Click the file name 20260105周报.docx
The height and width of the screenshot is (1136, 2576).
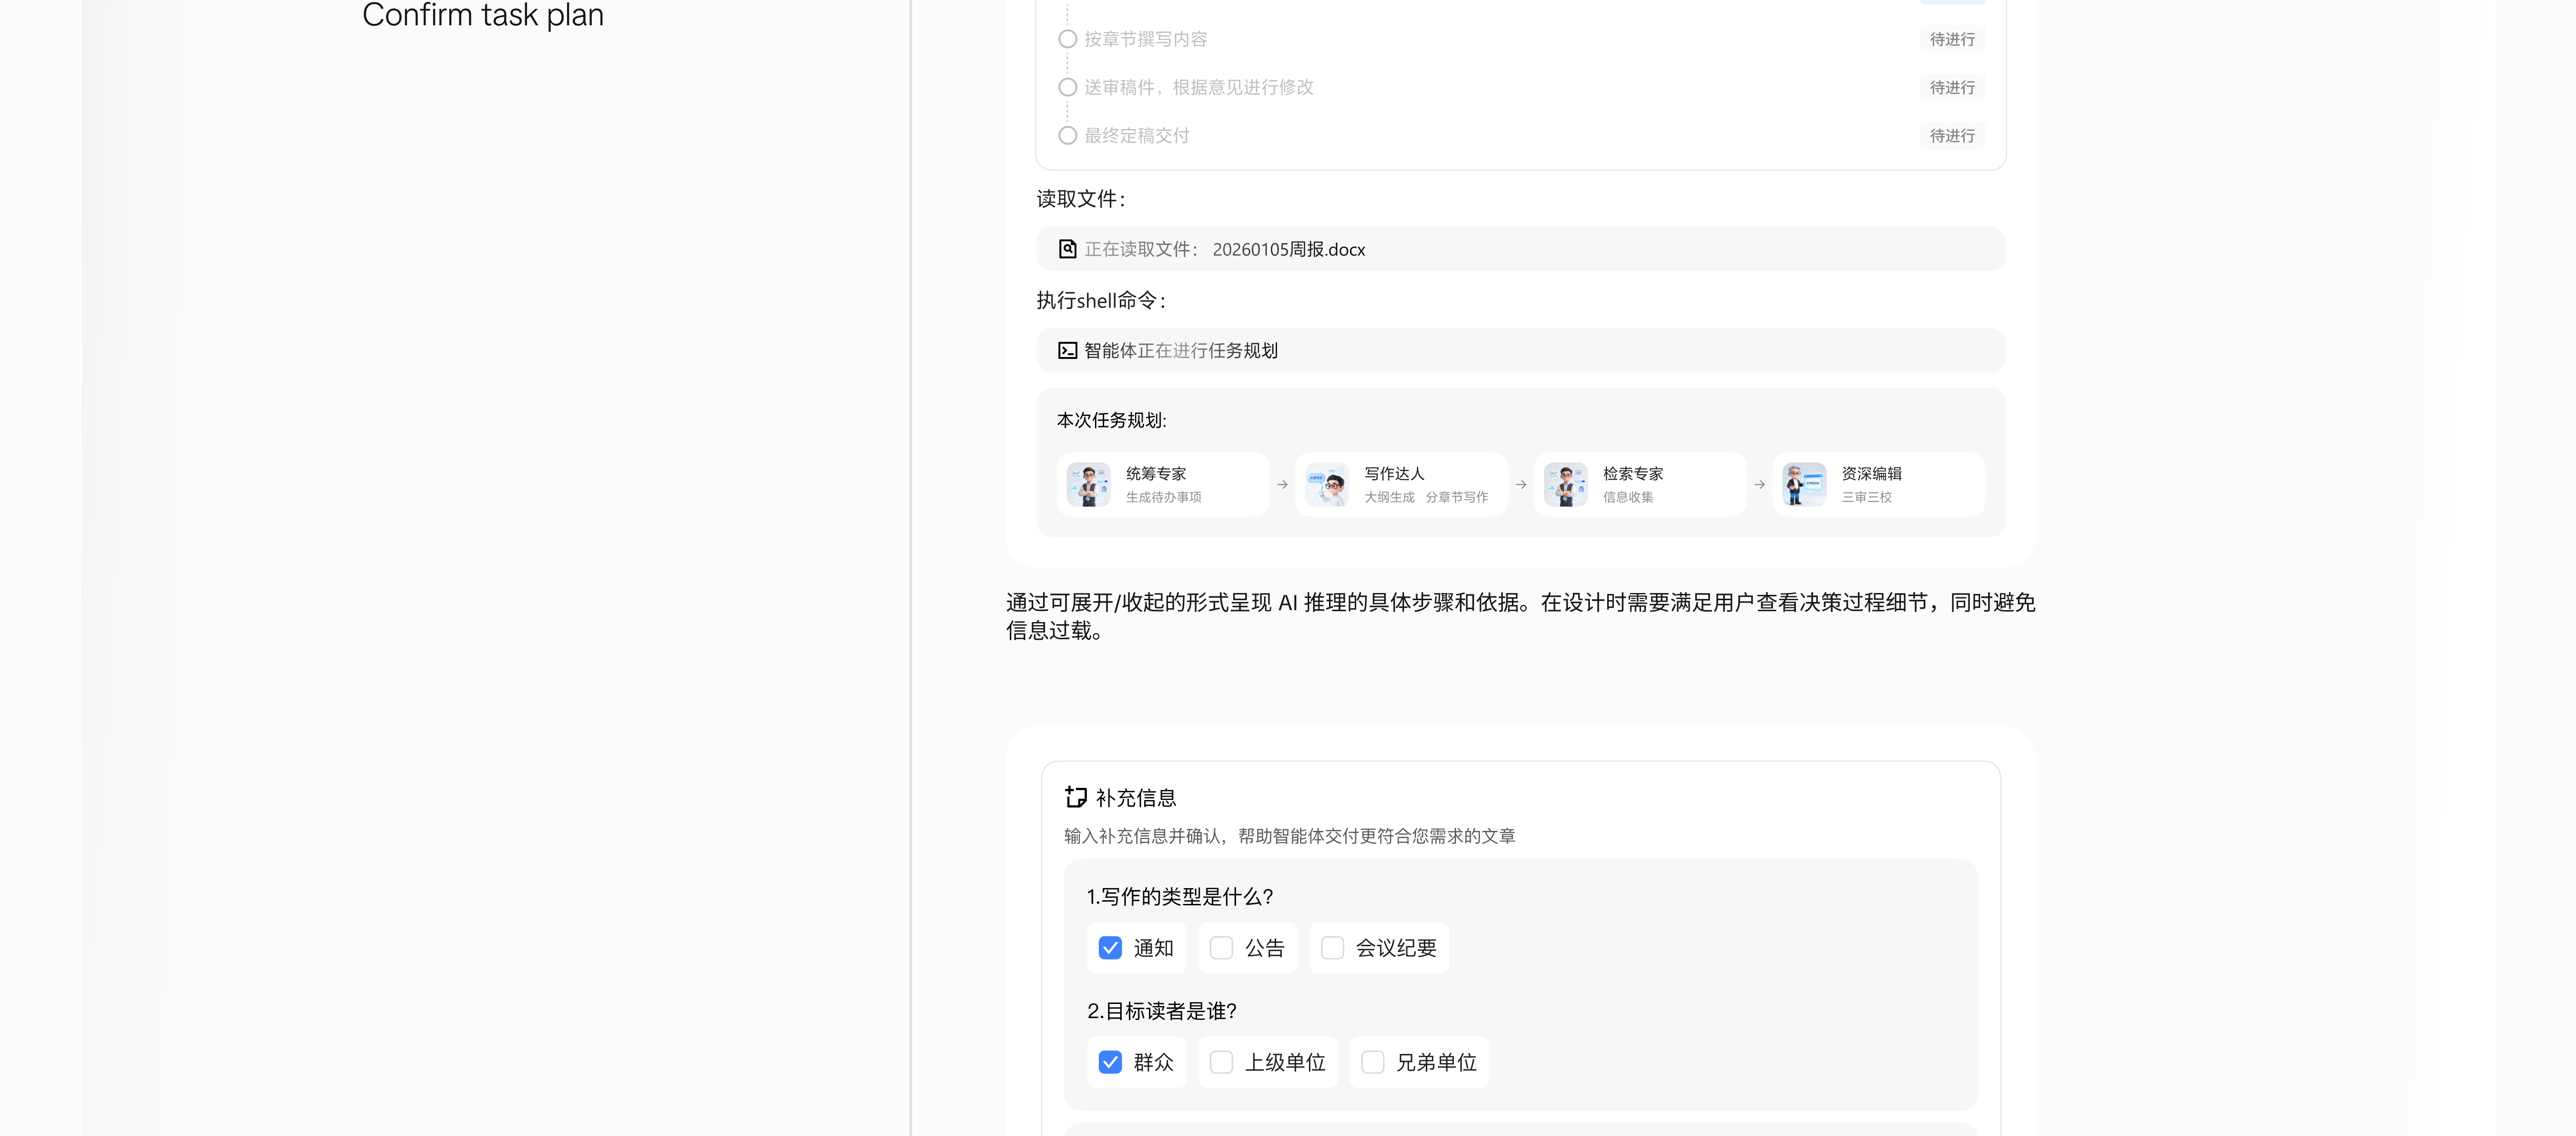pos(1289,249)
